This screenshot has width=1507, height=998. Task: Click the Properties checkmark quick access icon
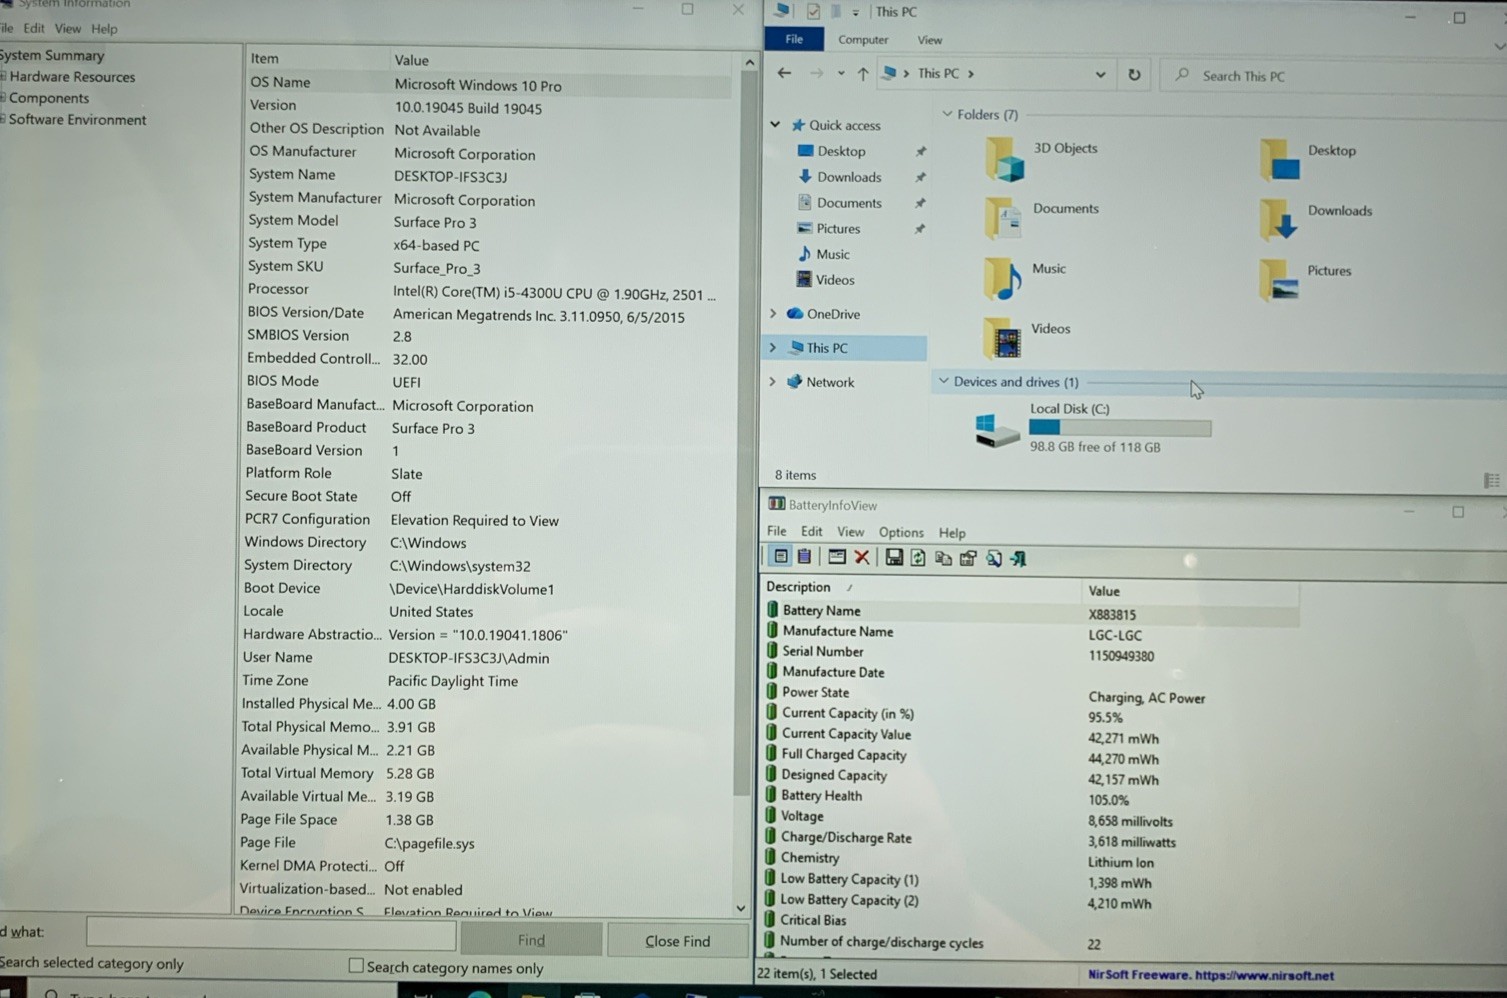tap(814, 11)
